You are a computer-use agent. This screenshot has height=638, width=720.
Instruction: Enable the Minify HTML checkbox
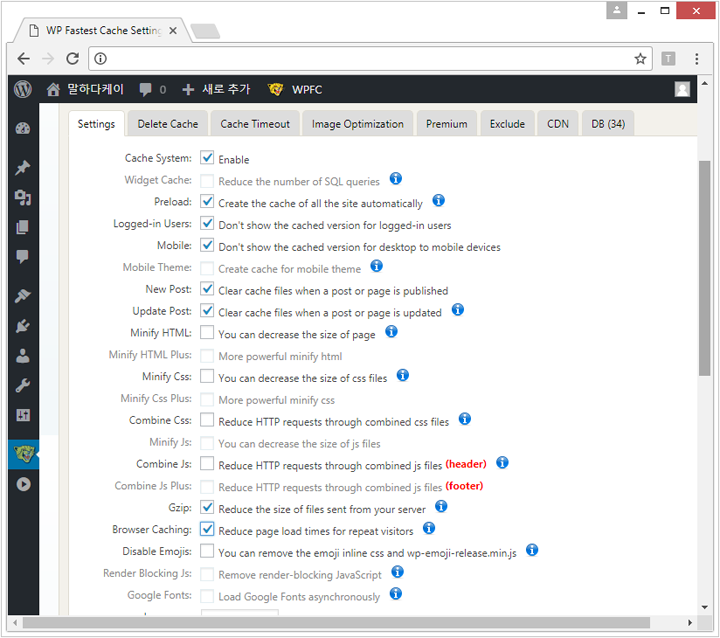click(207, 332)
